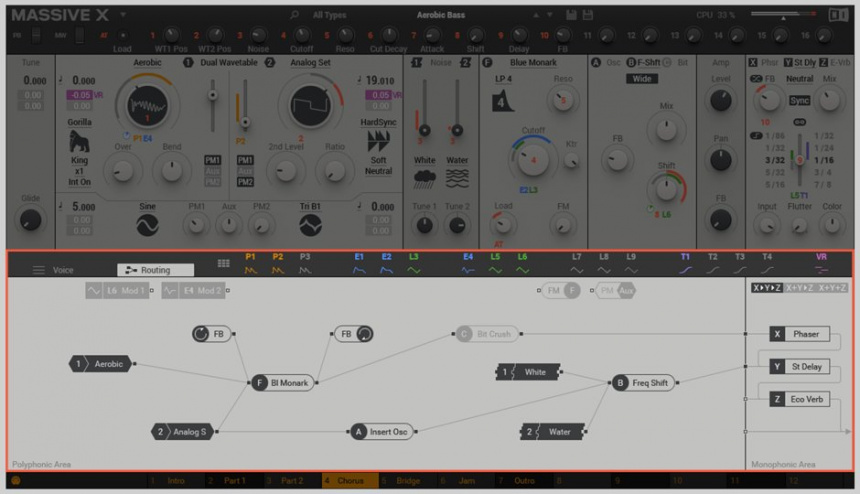Switch to the Voice tab
860x494 pixels.
(x=63, y=270)
